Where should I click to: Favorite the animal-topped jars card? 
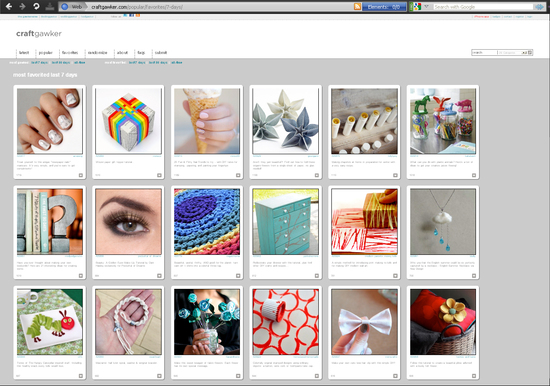[474, 175]
